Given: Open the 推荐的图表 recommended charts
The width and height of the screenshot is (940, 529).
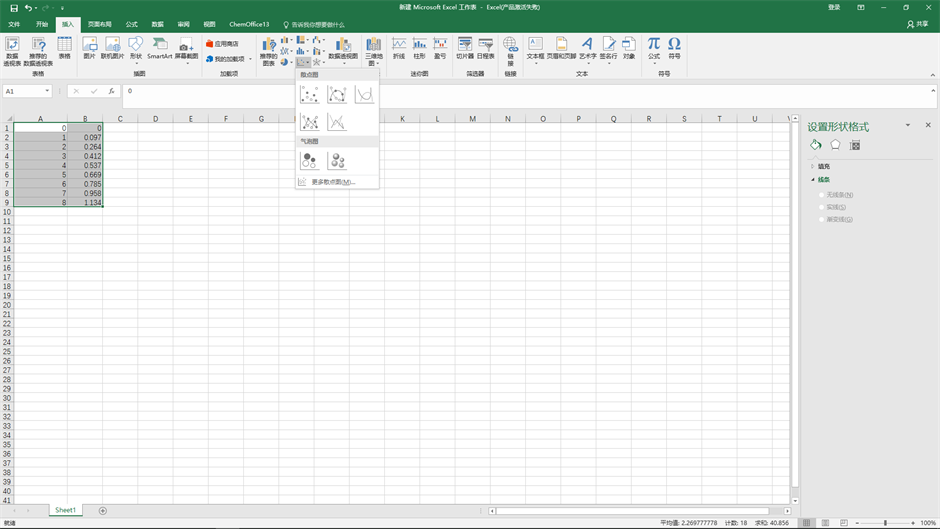Looking at the screenshot, I should [268, 51].
